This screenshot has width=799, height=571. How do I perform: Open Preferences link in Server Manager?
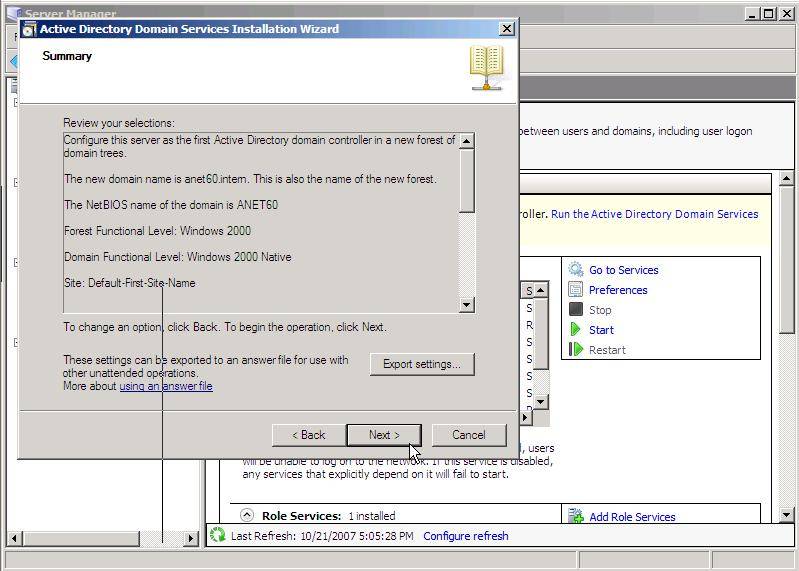coord(618,290)
